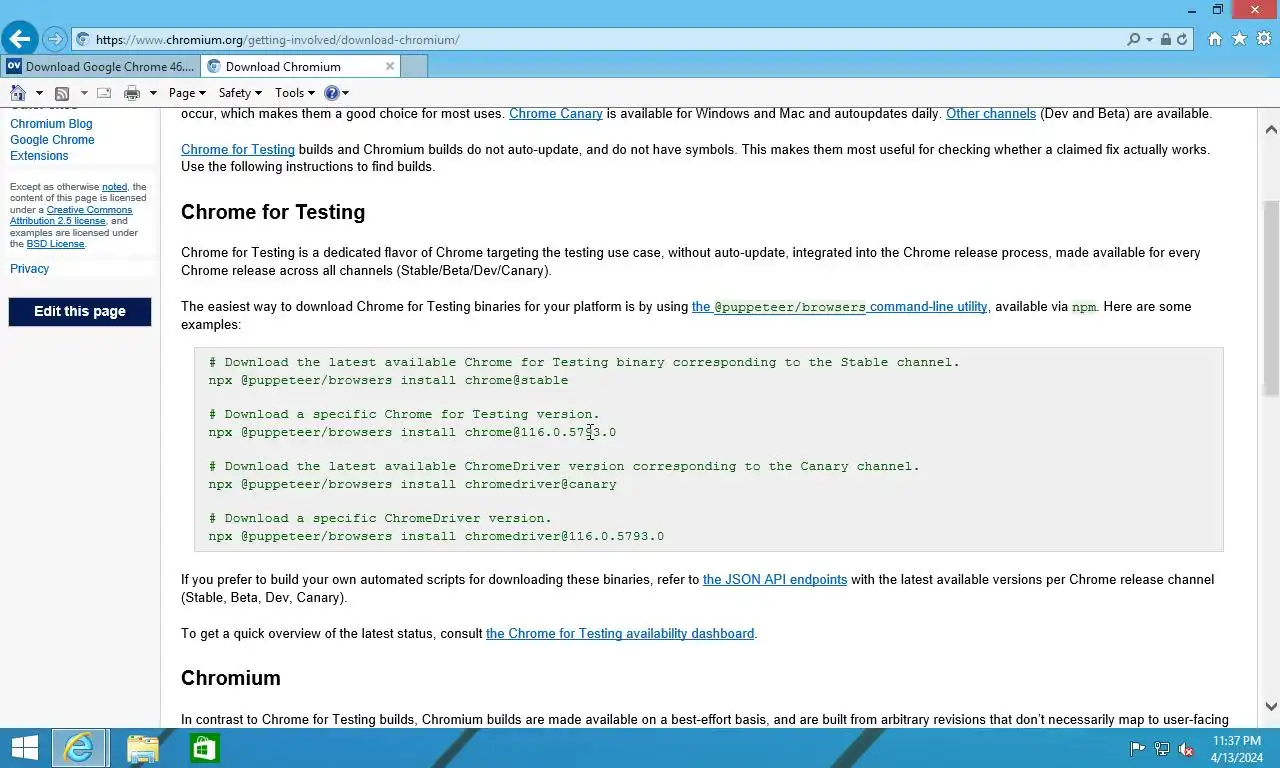Open the address bar autocomplete dropdown arrow
This screenshot has height=768, width=1280.
tap(1149, 40)
